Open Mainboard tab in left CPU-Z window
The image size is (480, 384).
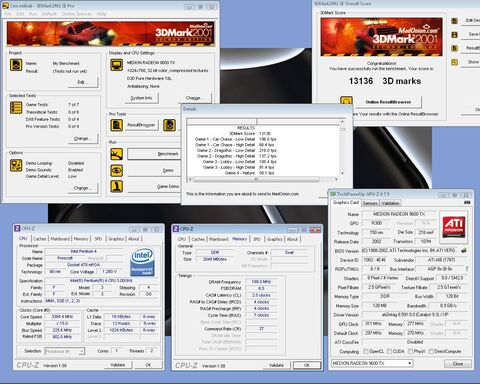[60, 239]
